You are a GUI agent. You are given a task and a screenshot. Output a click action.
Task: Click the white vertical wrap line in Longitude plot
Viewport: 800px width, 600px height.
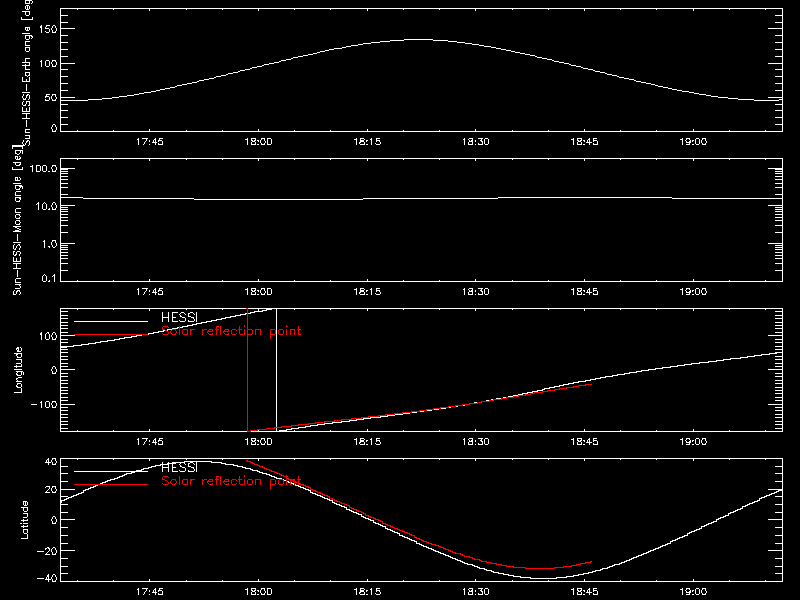tap(277, 370)
